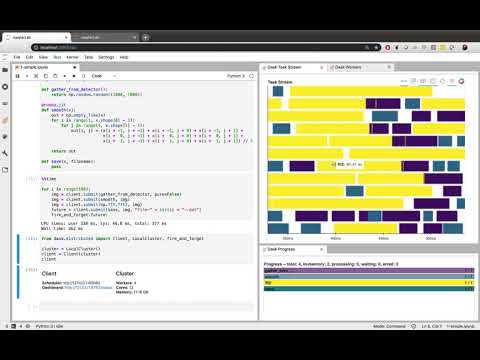This screenshot has height=360, width=480.
Task: Open the Bokeh logo link icon
Action: coord(462,81)
